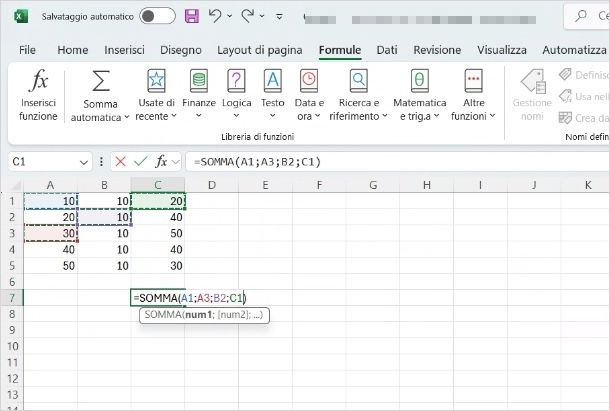Open the Testo function library
The height and width of the screenshot is (411, 610).
click(x=273, y=95)
